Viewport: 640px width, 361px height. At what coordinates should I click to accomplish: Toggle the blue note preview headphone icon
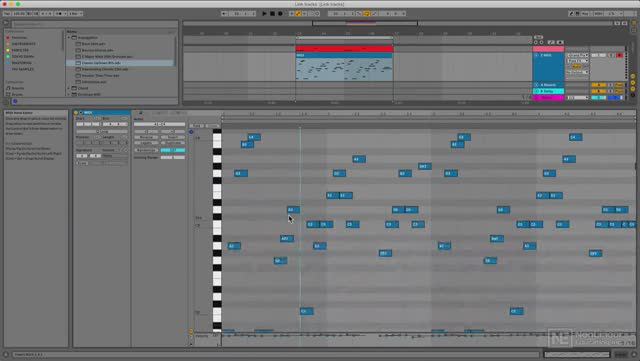tap(191, 132)
